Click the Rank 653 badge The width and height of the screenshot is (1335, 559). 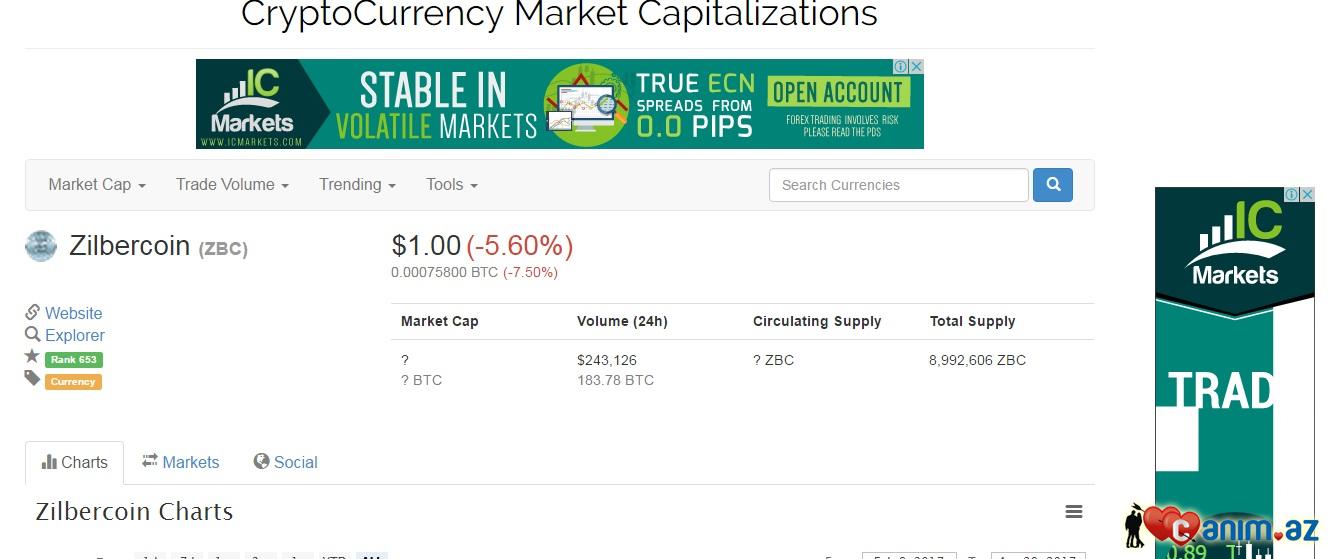(74, 359)
